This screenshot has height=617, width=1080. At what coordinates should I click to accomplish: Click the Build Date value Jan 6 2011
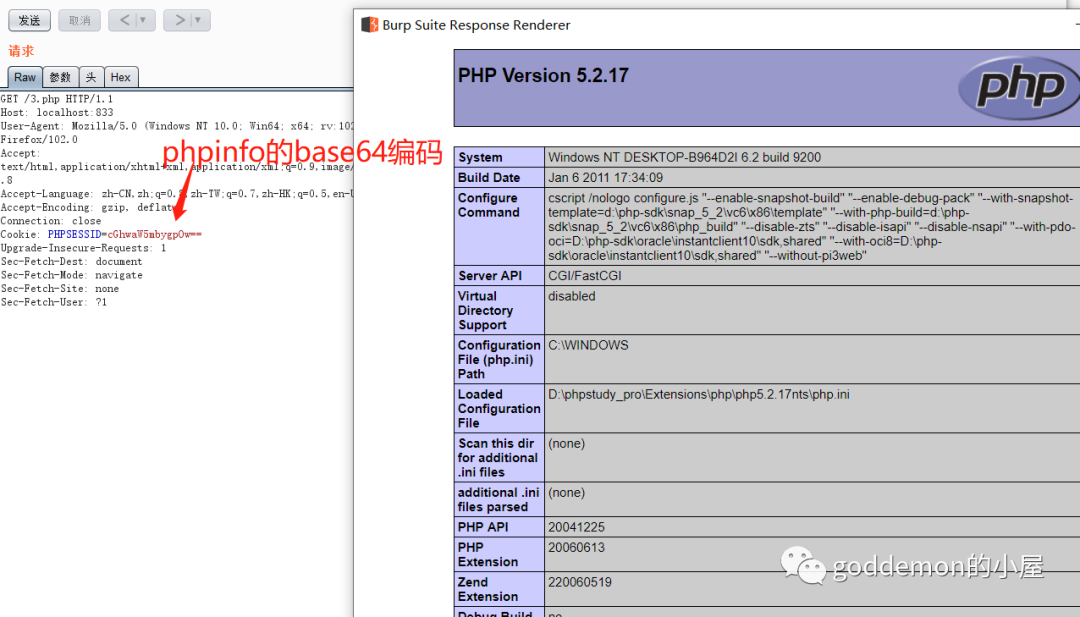click(x=605, y=178)
